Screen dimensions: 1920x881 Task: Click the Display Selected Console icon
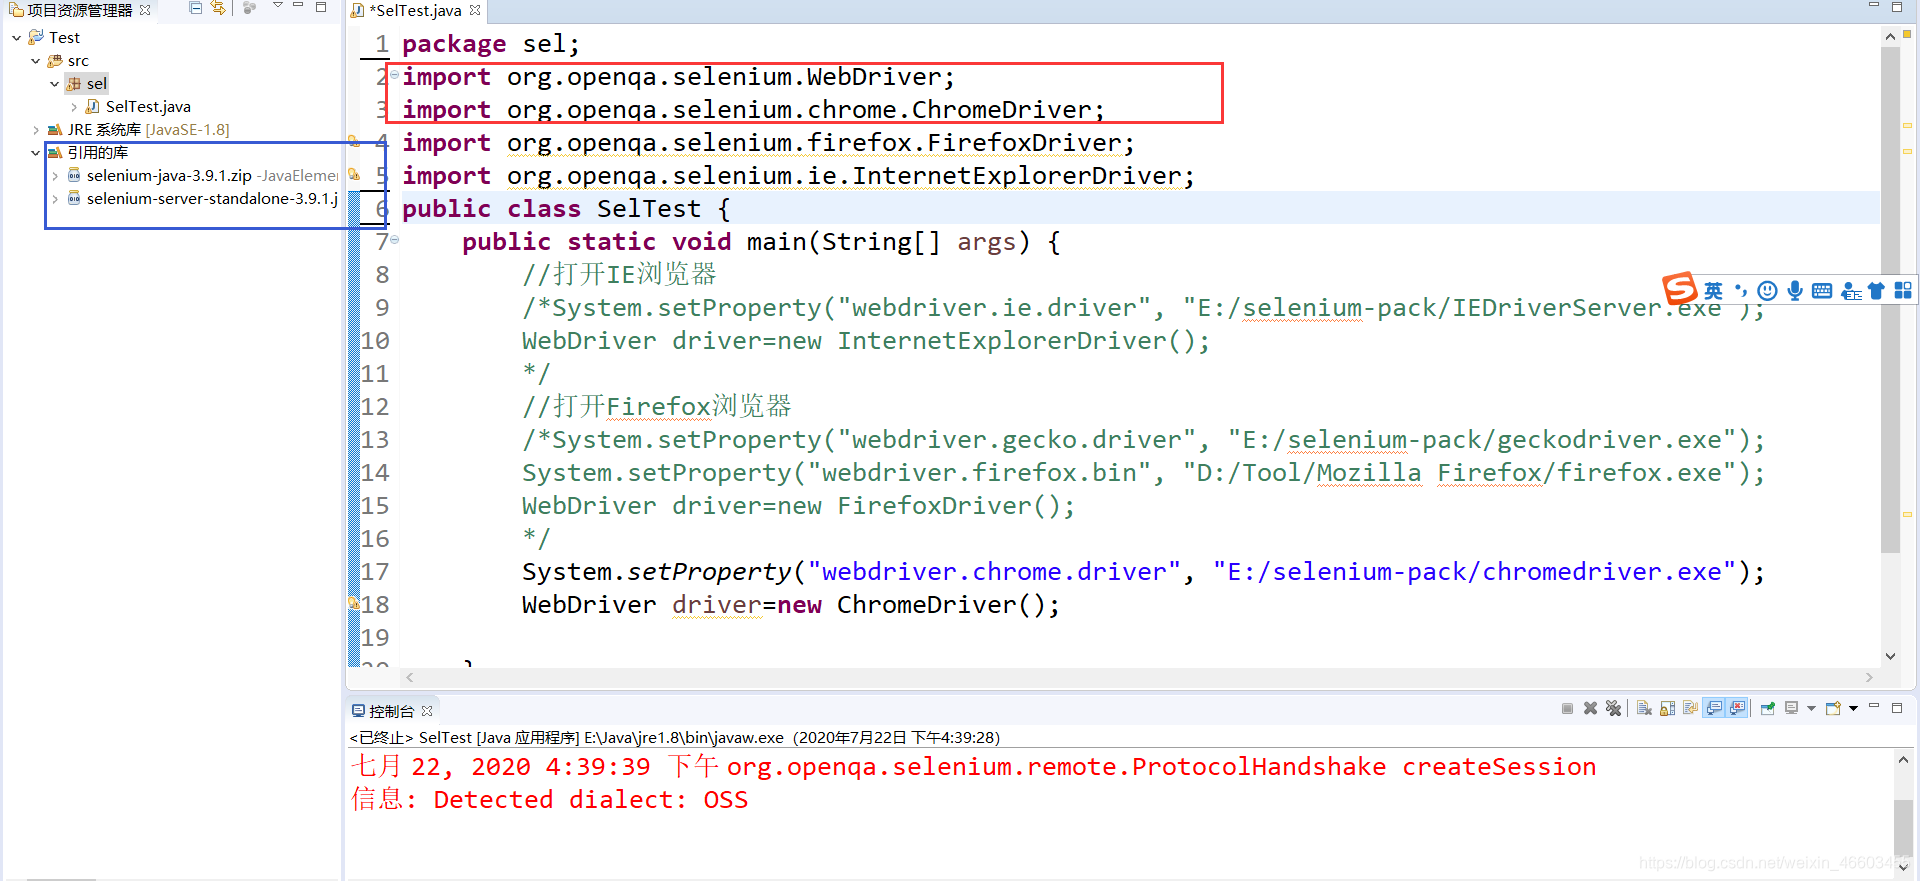(1791, 708)
